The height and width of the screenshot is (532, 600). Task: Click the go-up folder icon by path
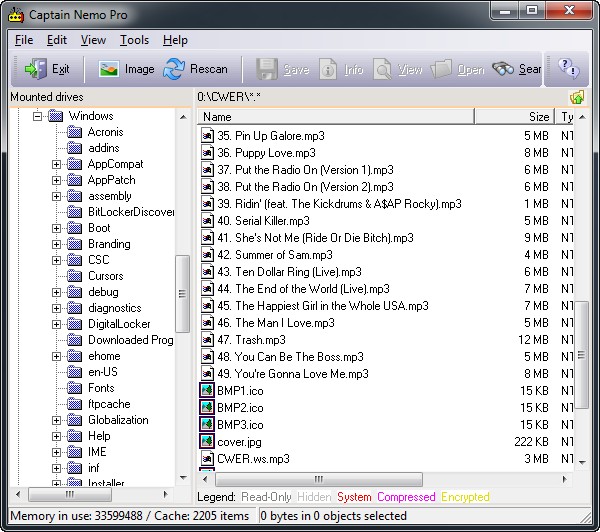[576, 97]
